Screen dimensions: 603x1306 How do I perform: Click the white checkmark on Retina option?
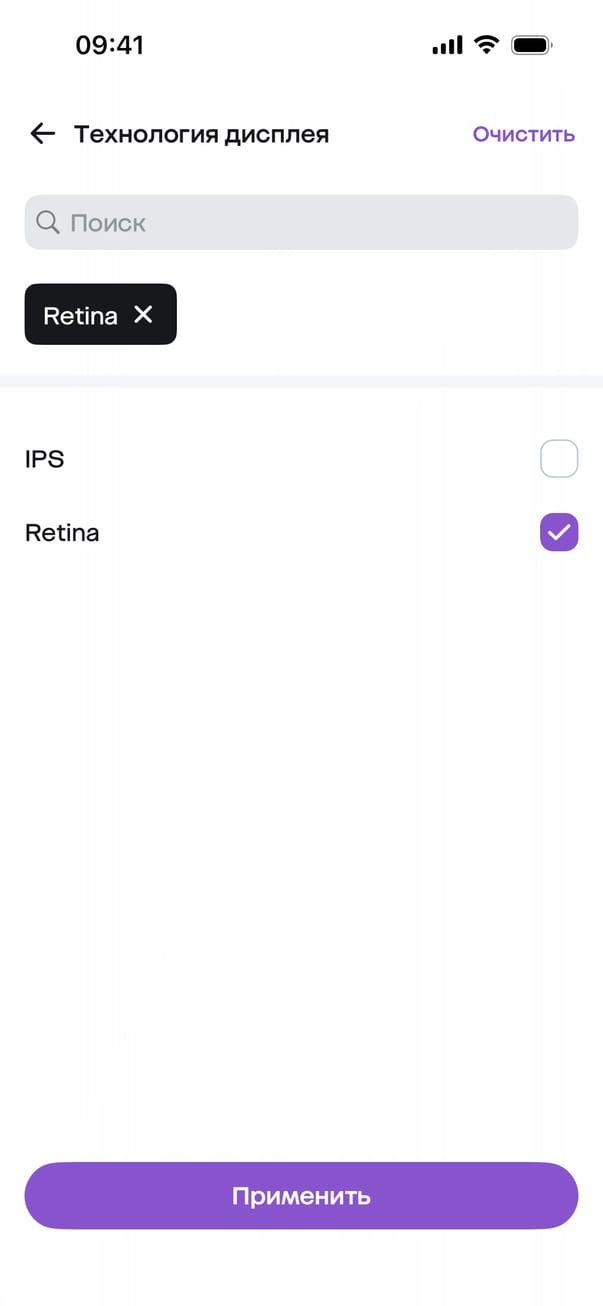pos(559,533)
